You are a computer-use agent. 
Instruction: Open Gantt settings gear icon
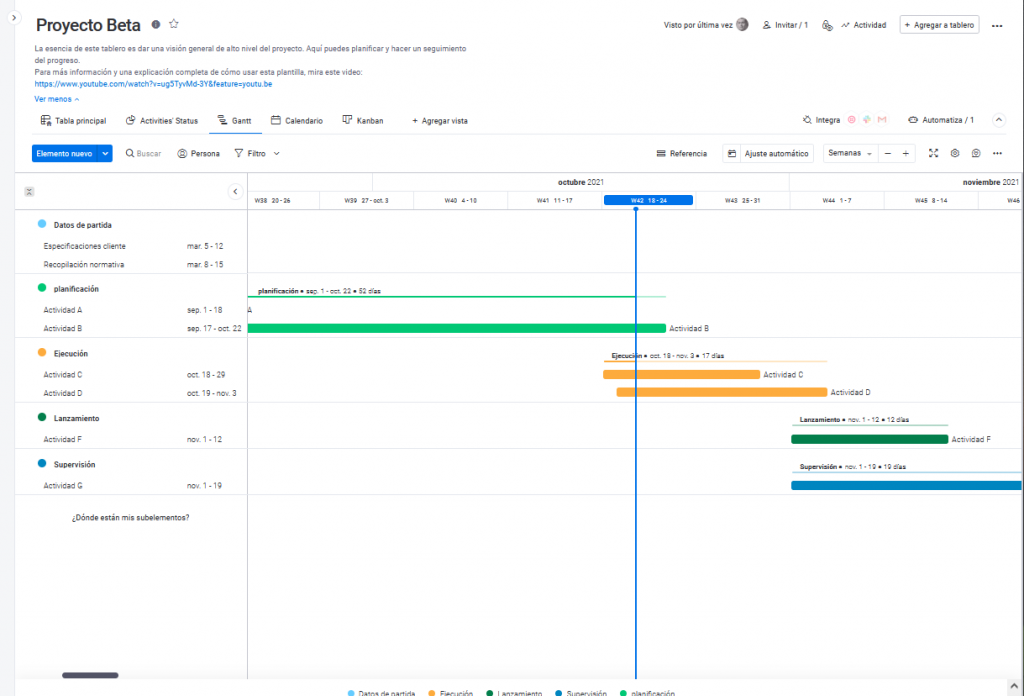(955, 153)
